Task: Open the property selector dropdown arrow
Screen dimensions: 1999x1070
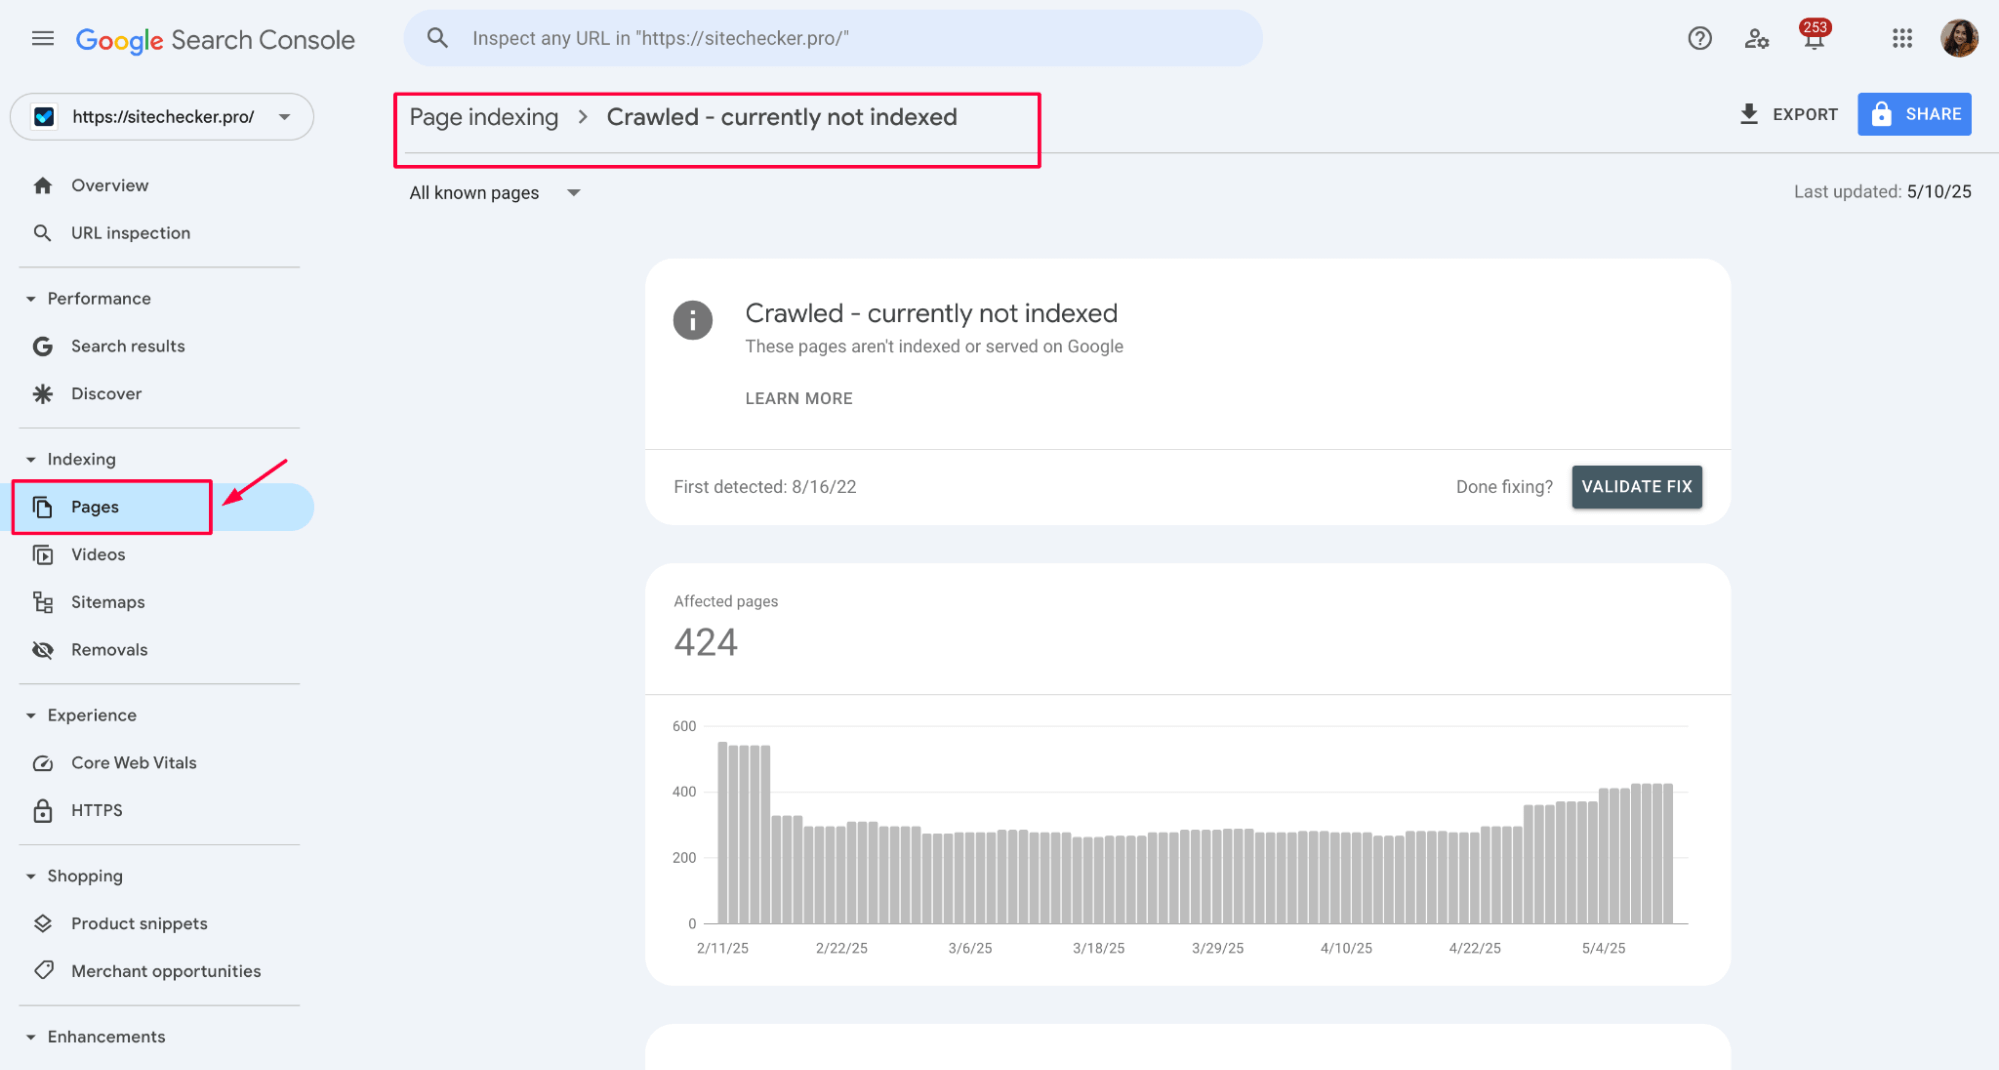Action: pos(285,117)
